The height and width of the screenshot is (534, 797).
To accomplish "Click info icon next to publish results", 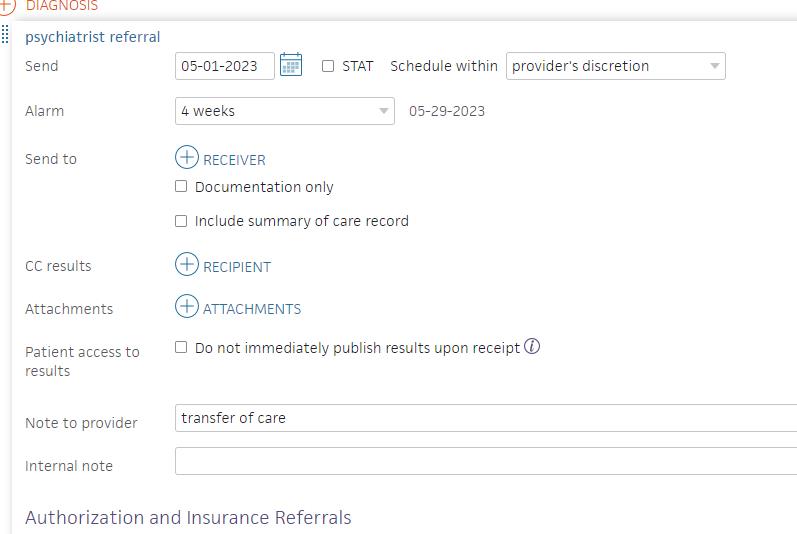I will pos(532,347).
